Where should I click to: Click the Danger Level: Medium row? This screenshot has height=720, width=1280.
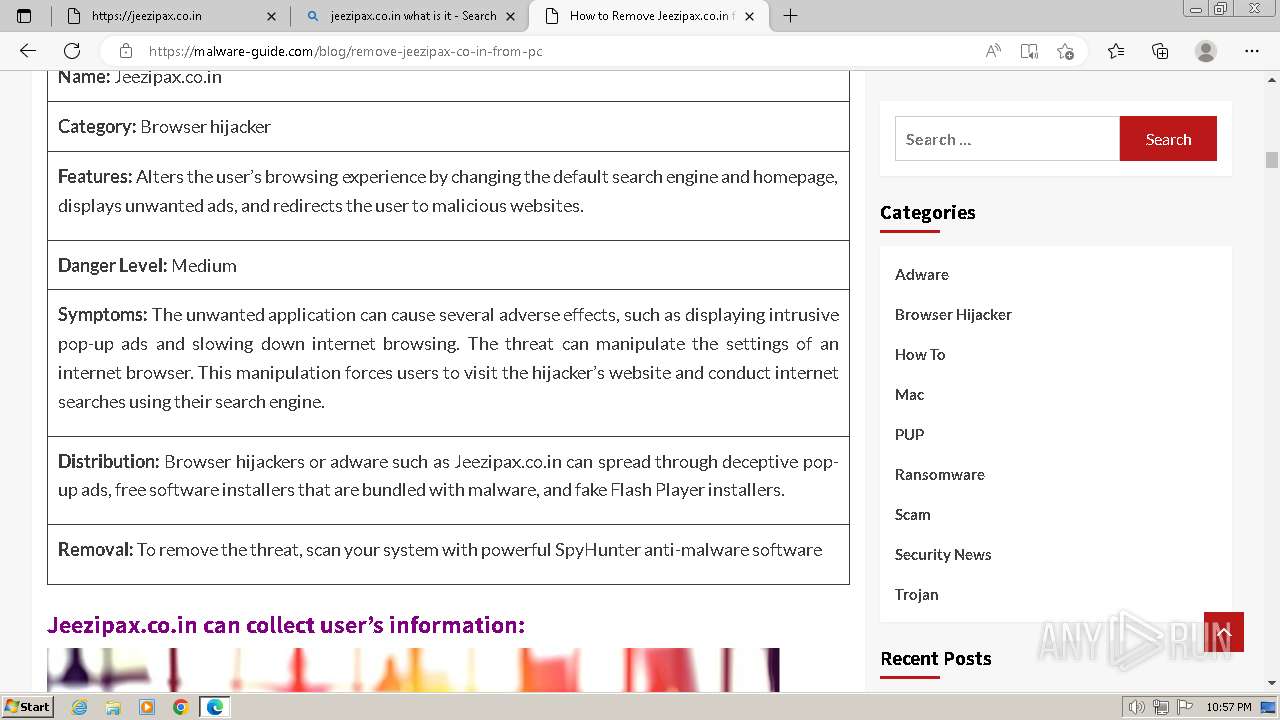click(x=448, y=265)
